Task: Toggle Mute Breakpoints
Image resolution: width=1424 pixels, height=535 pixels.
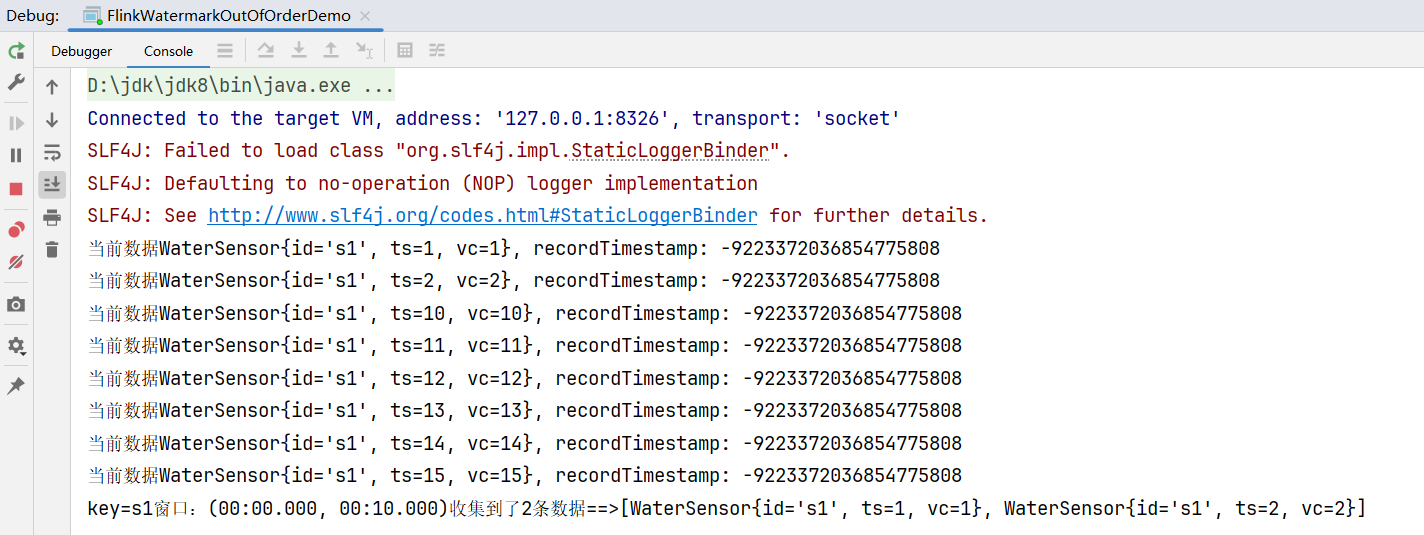Action: pyautogui.click(x=16, y=263)
